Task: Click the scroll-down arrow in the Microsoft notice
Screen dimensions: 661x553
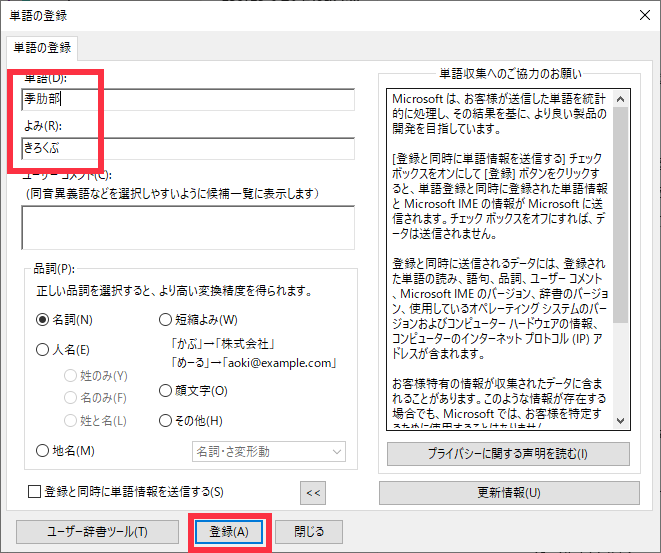Action: click(x=621, y=421)
